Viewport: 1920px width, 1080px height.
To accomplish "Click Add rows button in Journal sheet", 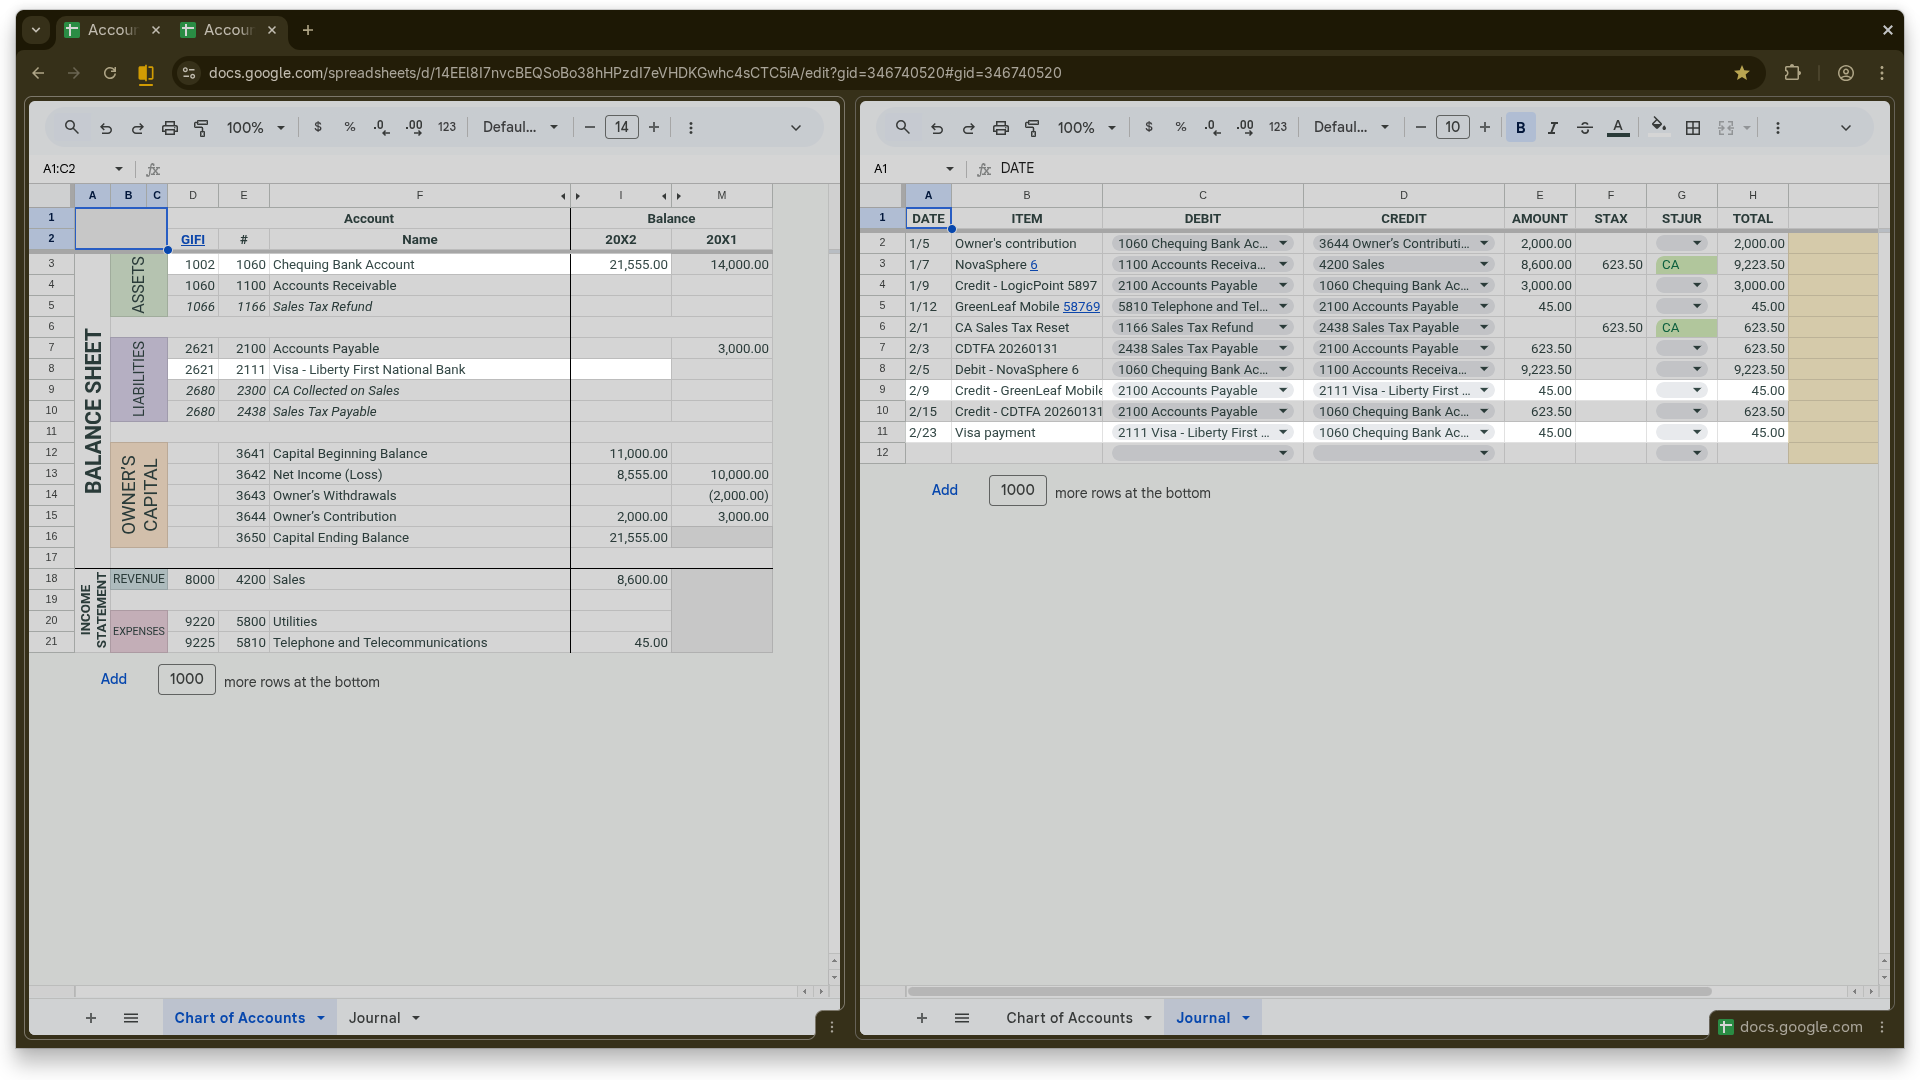I will [x=944, y=490].
